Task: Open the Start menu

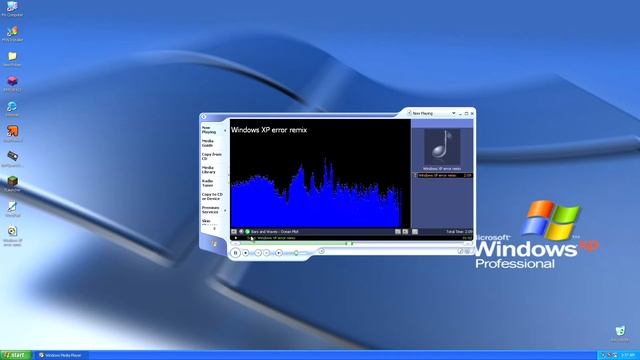Action: tap(16, 355)
